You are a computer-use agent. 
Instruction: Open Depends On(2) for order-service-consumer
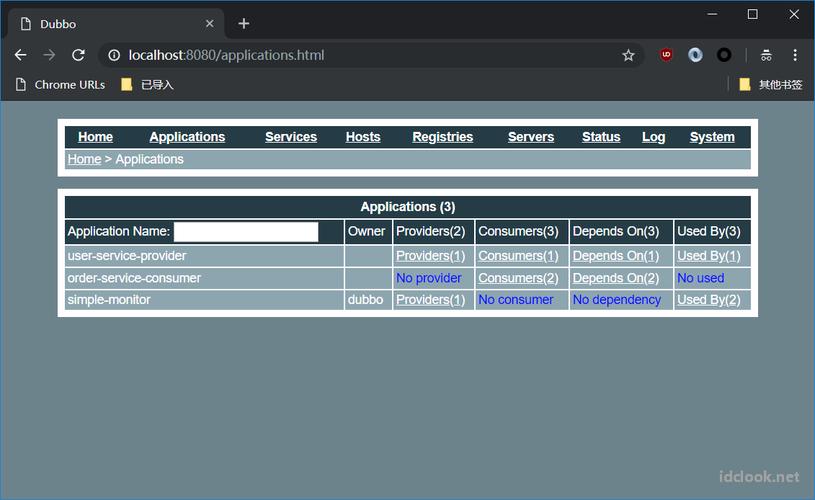[x=615, y=278]
